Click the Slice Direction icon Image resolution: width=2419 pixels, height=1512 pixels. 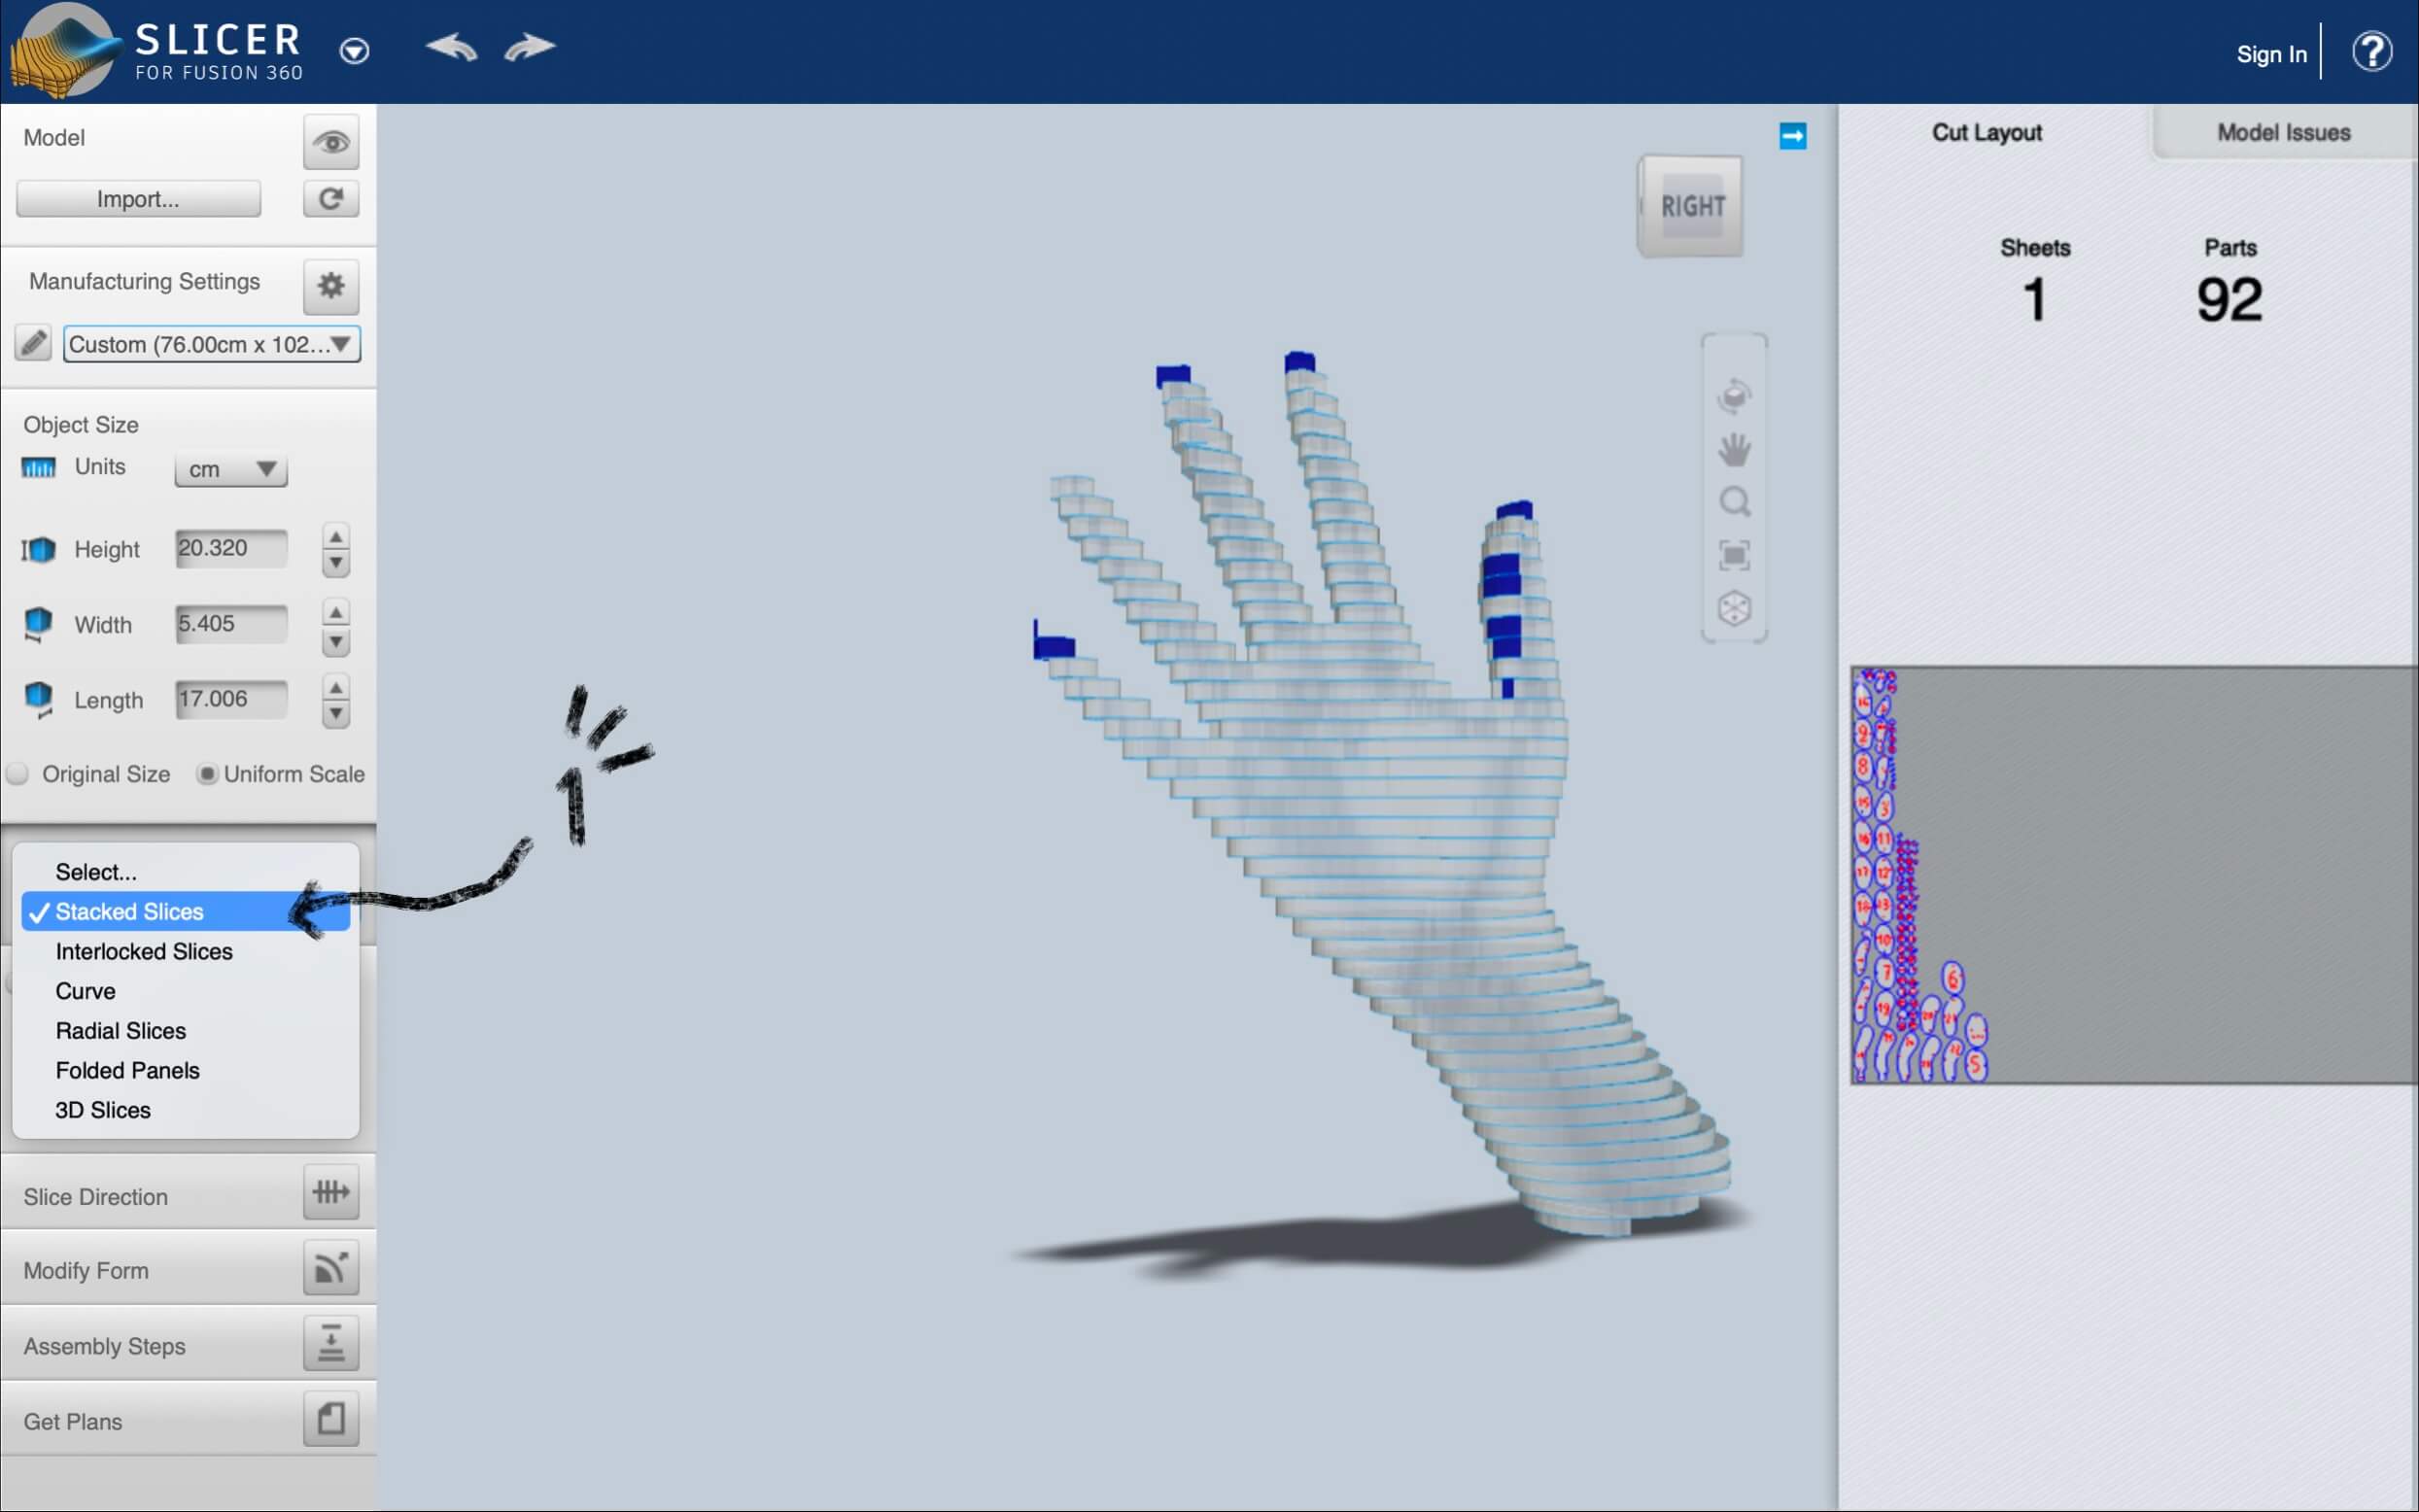coord(331,1192)
